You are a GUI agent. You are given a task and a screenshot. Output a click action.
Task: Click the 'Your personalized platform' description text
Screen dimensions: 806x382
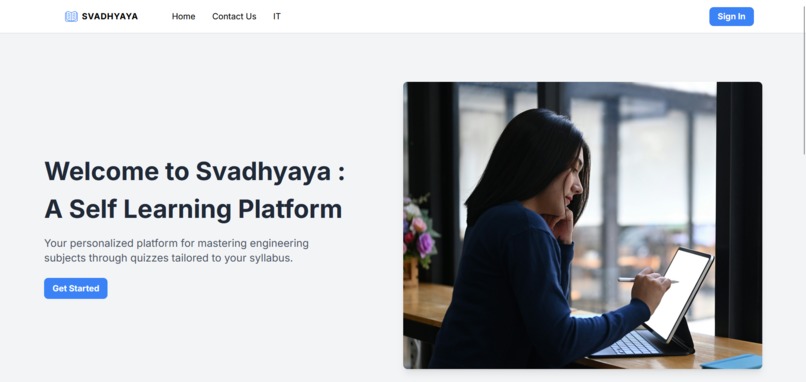click(x=176, y=250)
